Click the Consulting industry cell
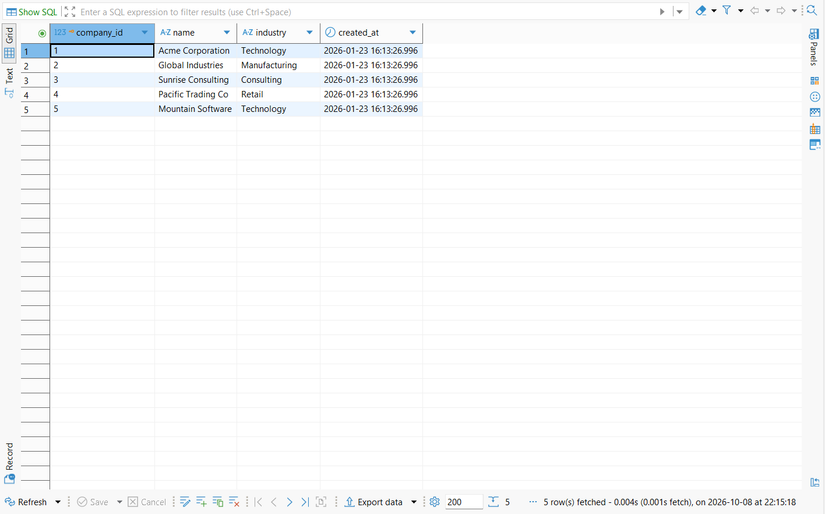Viewport: 825px width, 514px height. point(278,80)
